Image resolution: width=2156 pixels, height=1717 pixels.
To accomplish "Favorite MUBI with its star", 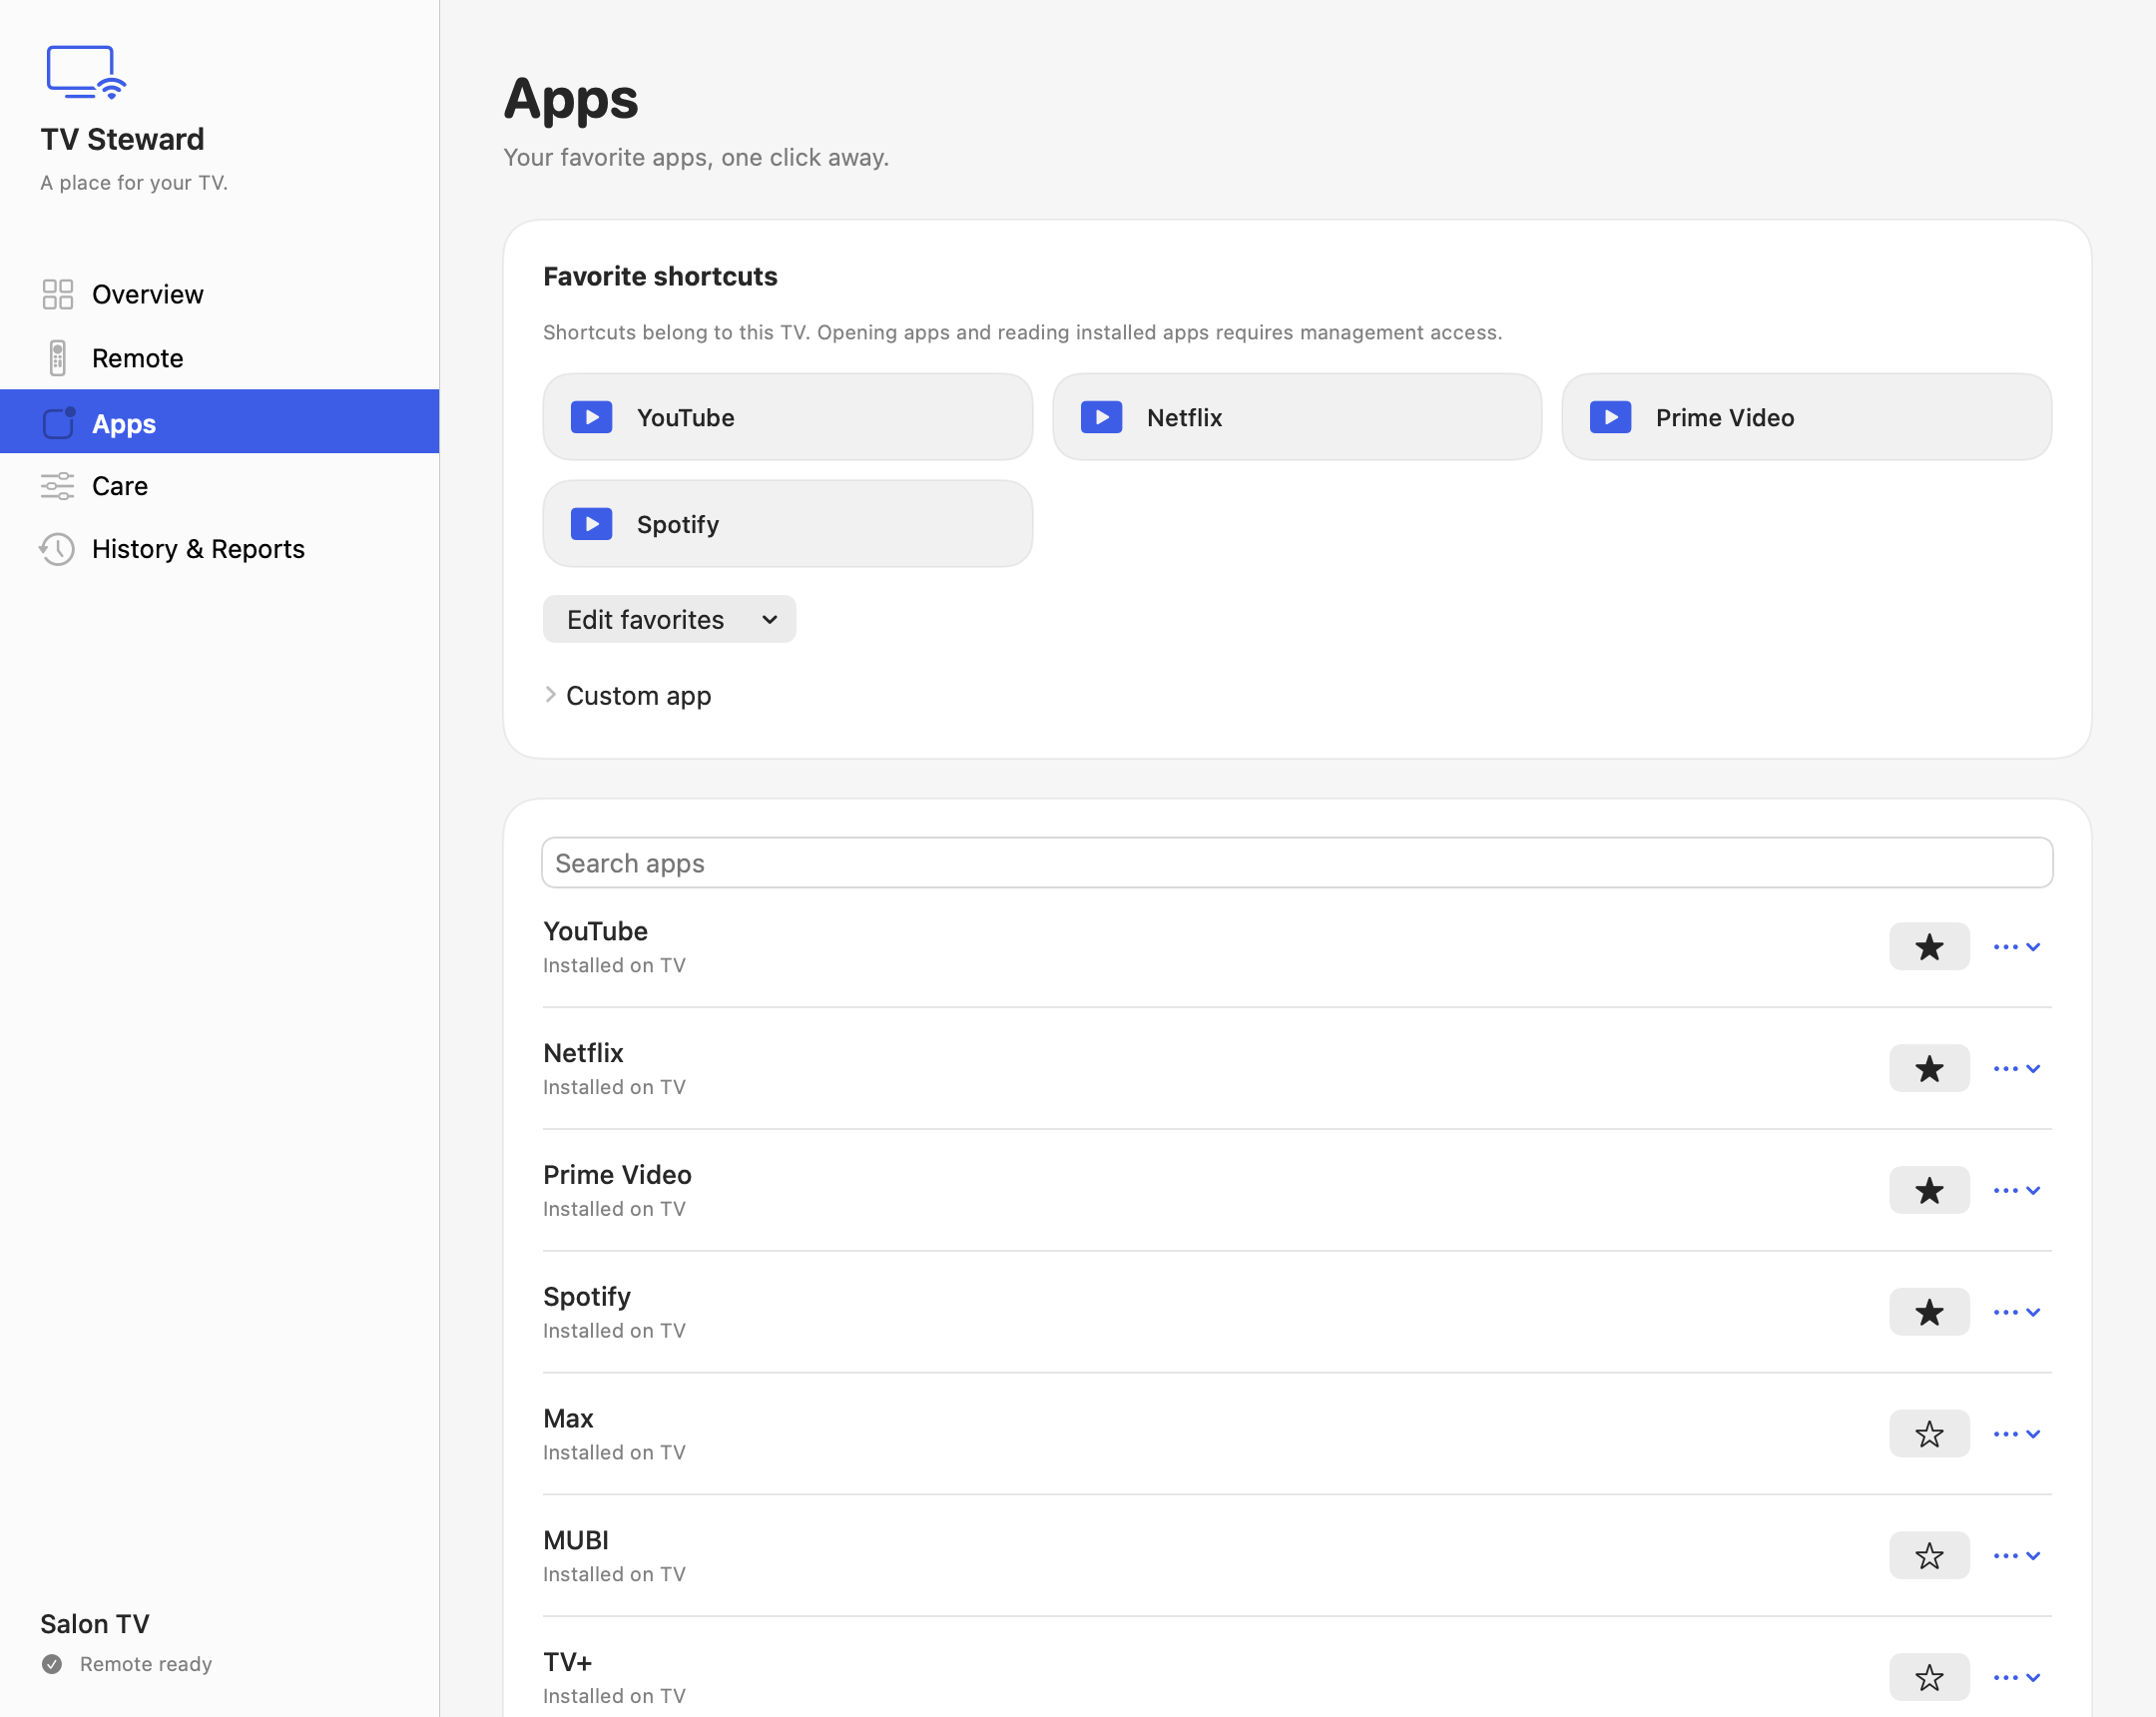I will click(x=1929, y=1556).
